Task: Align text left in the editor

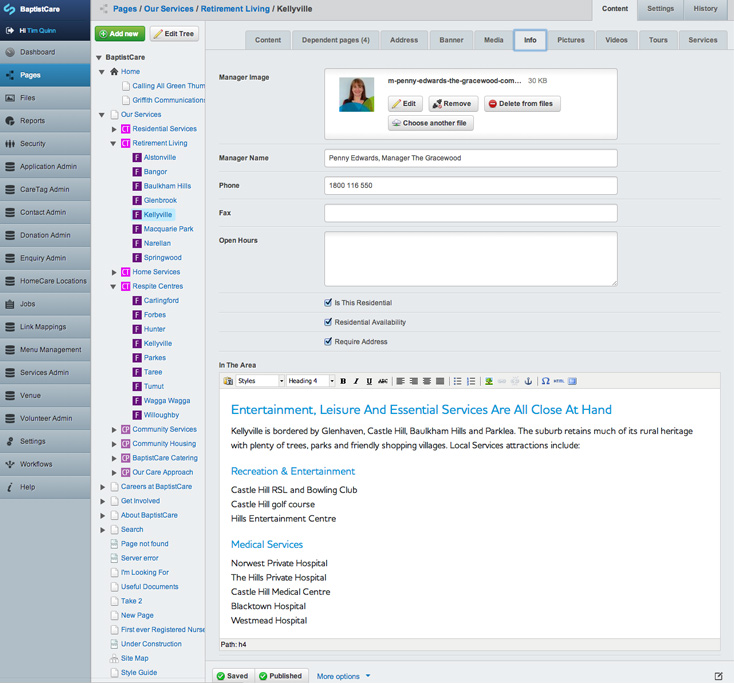Action: tap(401, 381)
